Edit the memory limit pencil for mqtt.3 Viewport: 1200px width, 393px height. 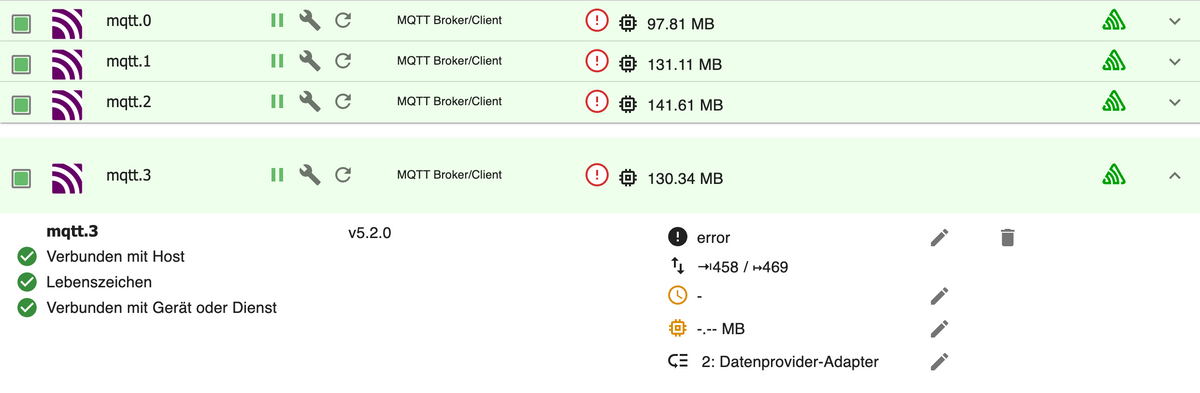point(938,328)
